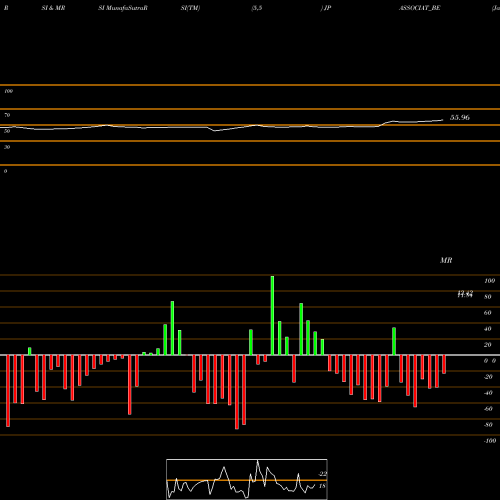
Task: Click the 18 value in the mini chart
Action: pos(322,486)
